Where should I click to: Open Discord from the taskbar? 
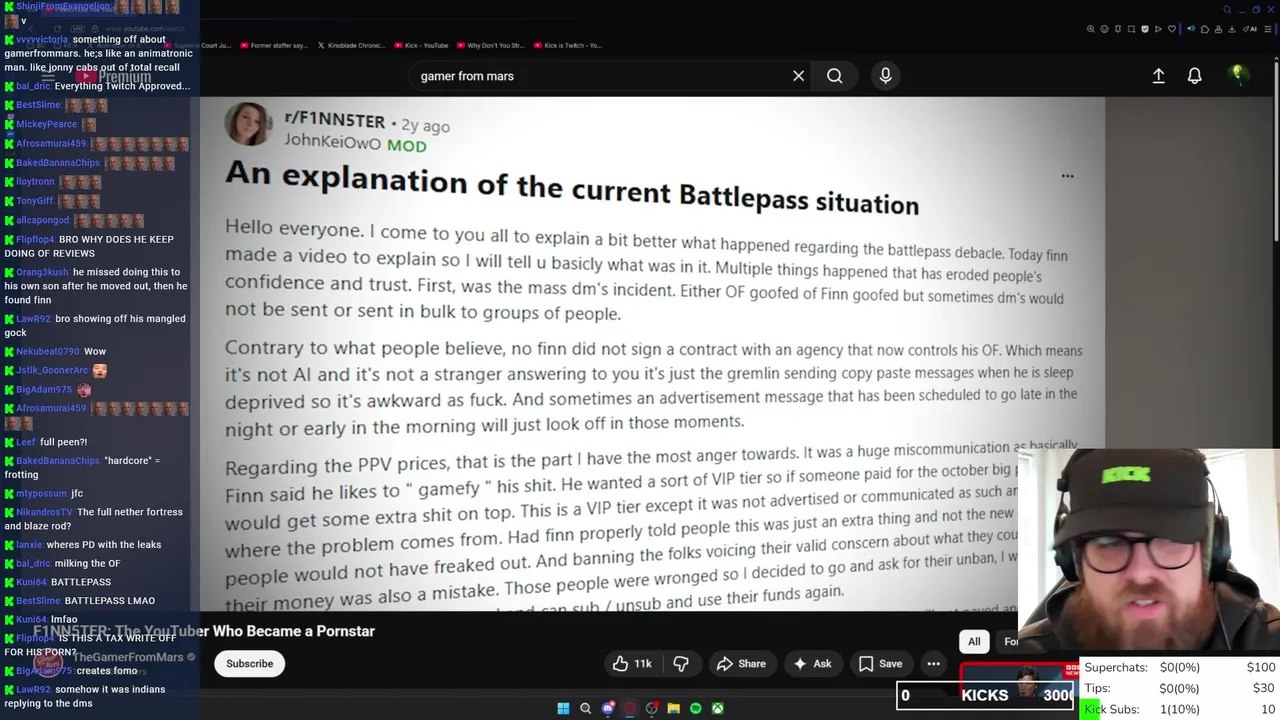608,708
